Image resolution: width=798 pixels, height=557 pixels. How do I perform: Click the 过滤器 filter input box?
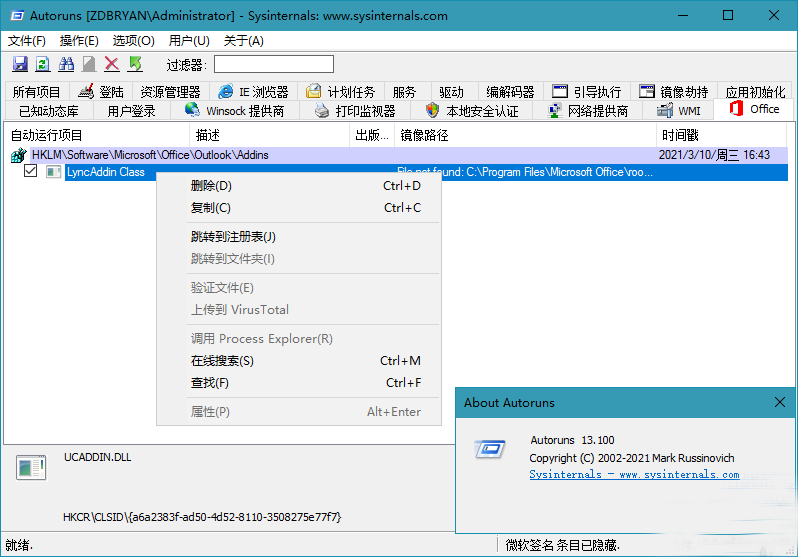pos(274,64)
